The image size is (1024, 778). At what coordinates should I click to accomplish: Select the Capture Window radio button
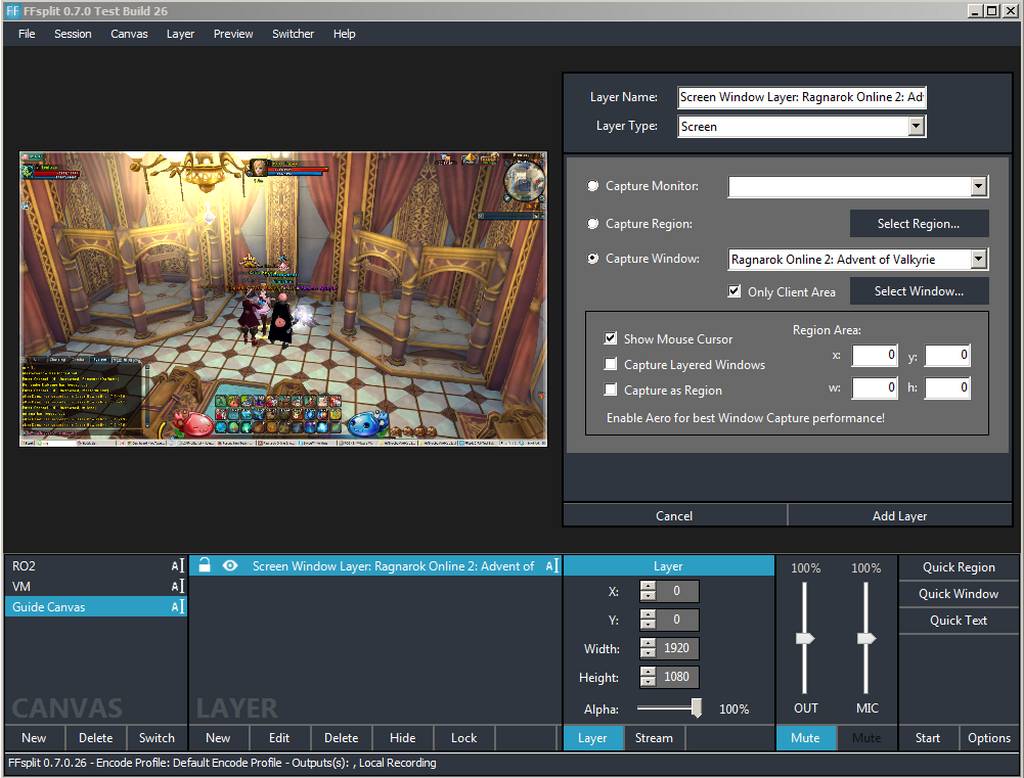(x=592, y=259)
